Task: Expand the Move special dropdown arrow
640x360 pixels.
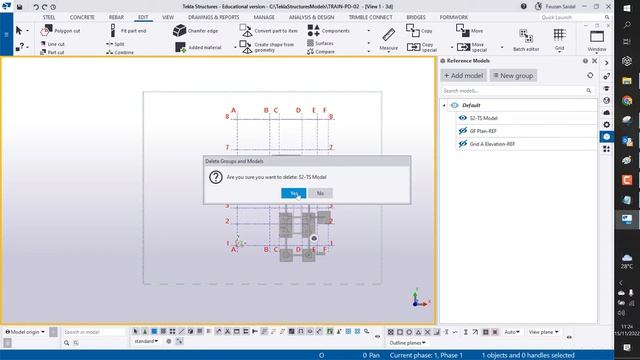Action: coord(502,47)
